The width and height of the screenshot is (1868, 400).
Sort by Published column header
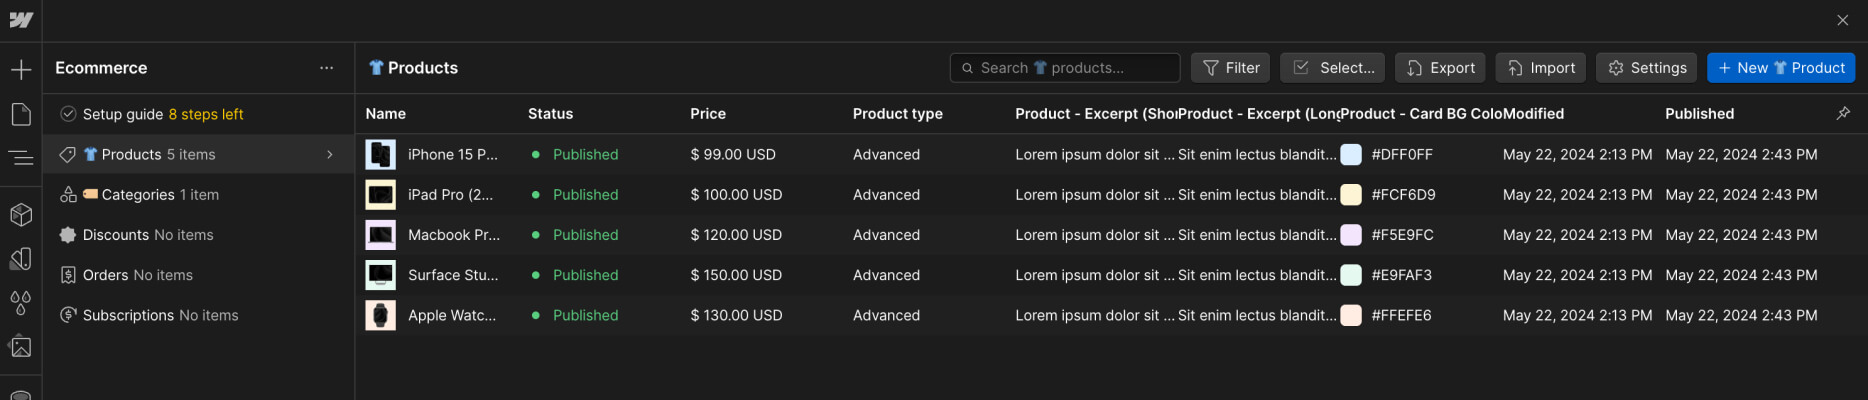(x=1700, y=114)
